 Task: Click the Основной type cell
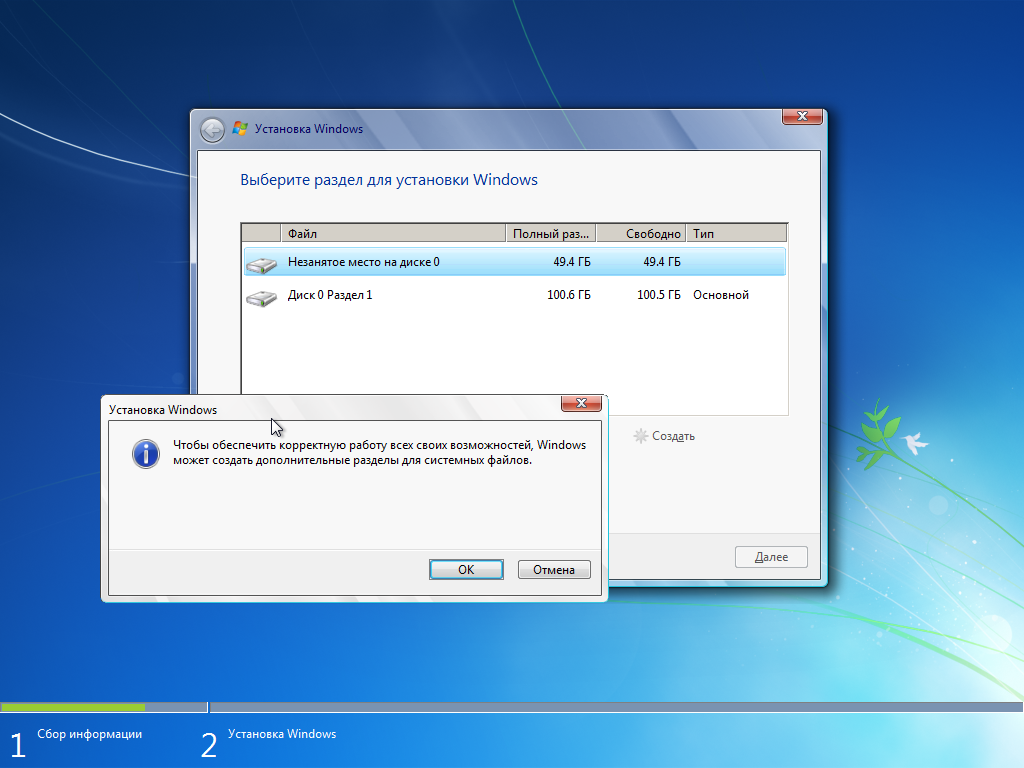coord(721,295)
